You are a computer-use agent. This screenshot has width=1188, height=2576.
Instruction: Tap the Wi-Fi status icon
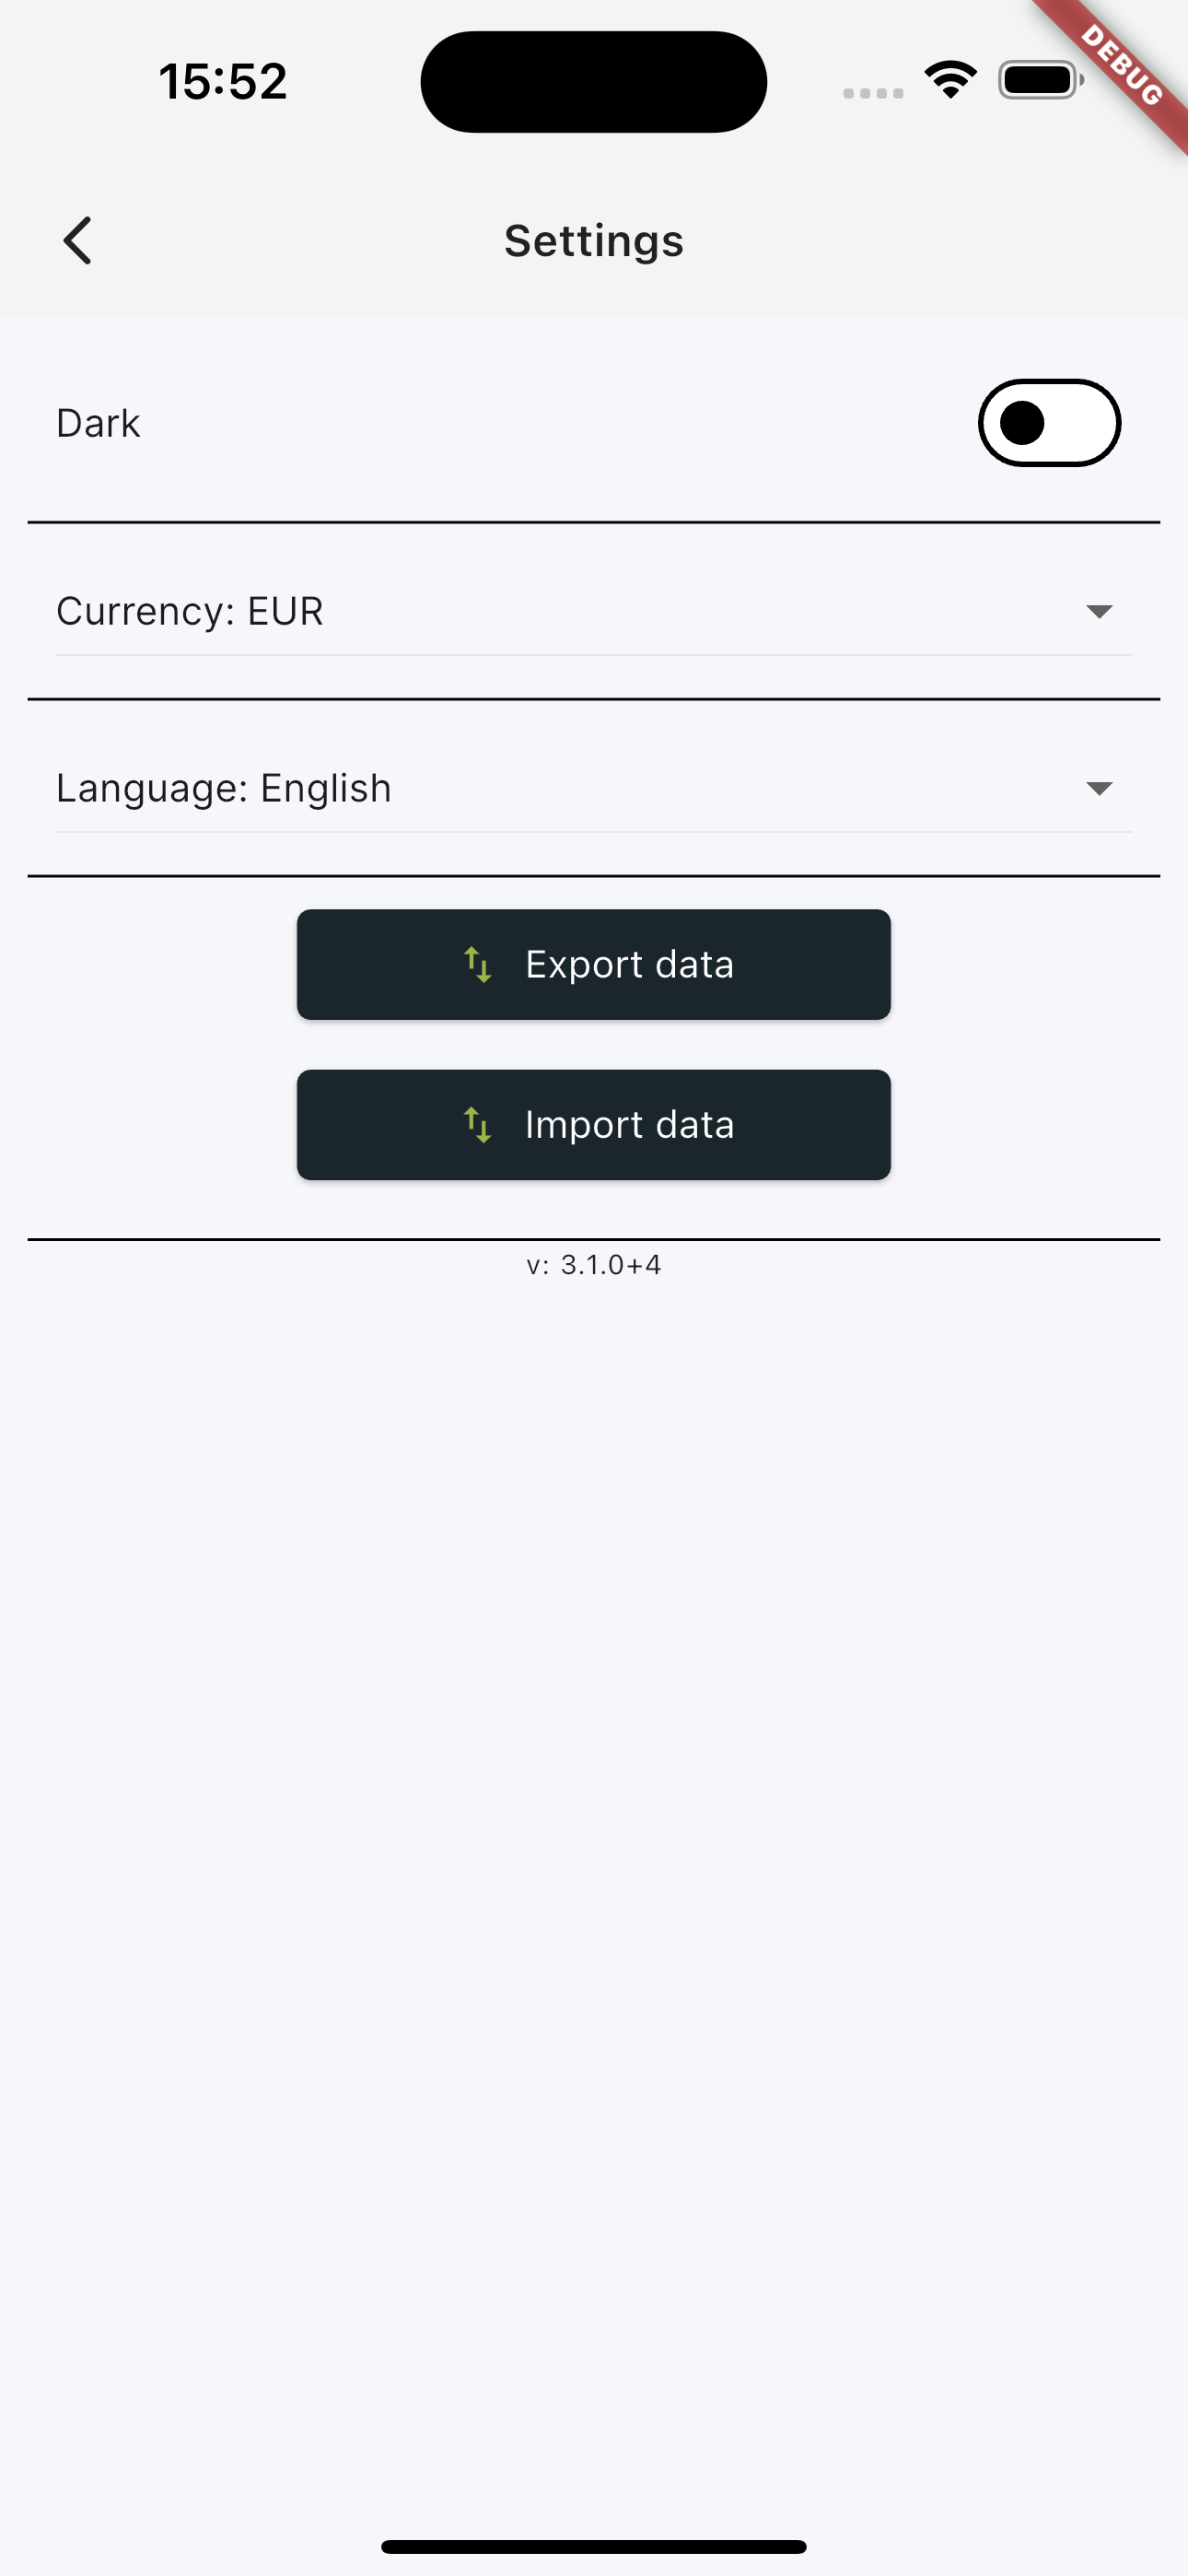950,80
